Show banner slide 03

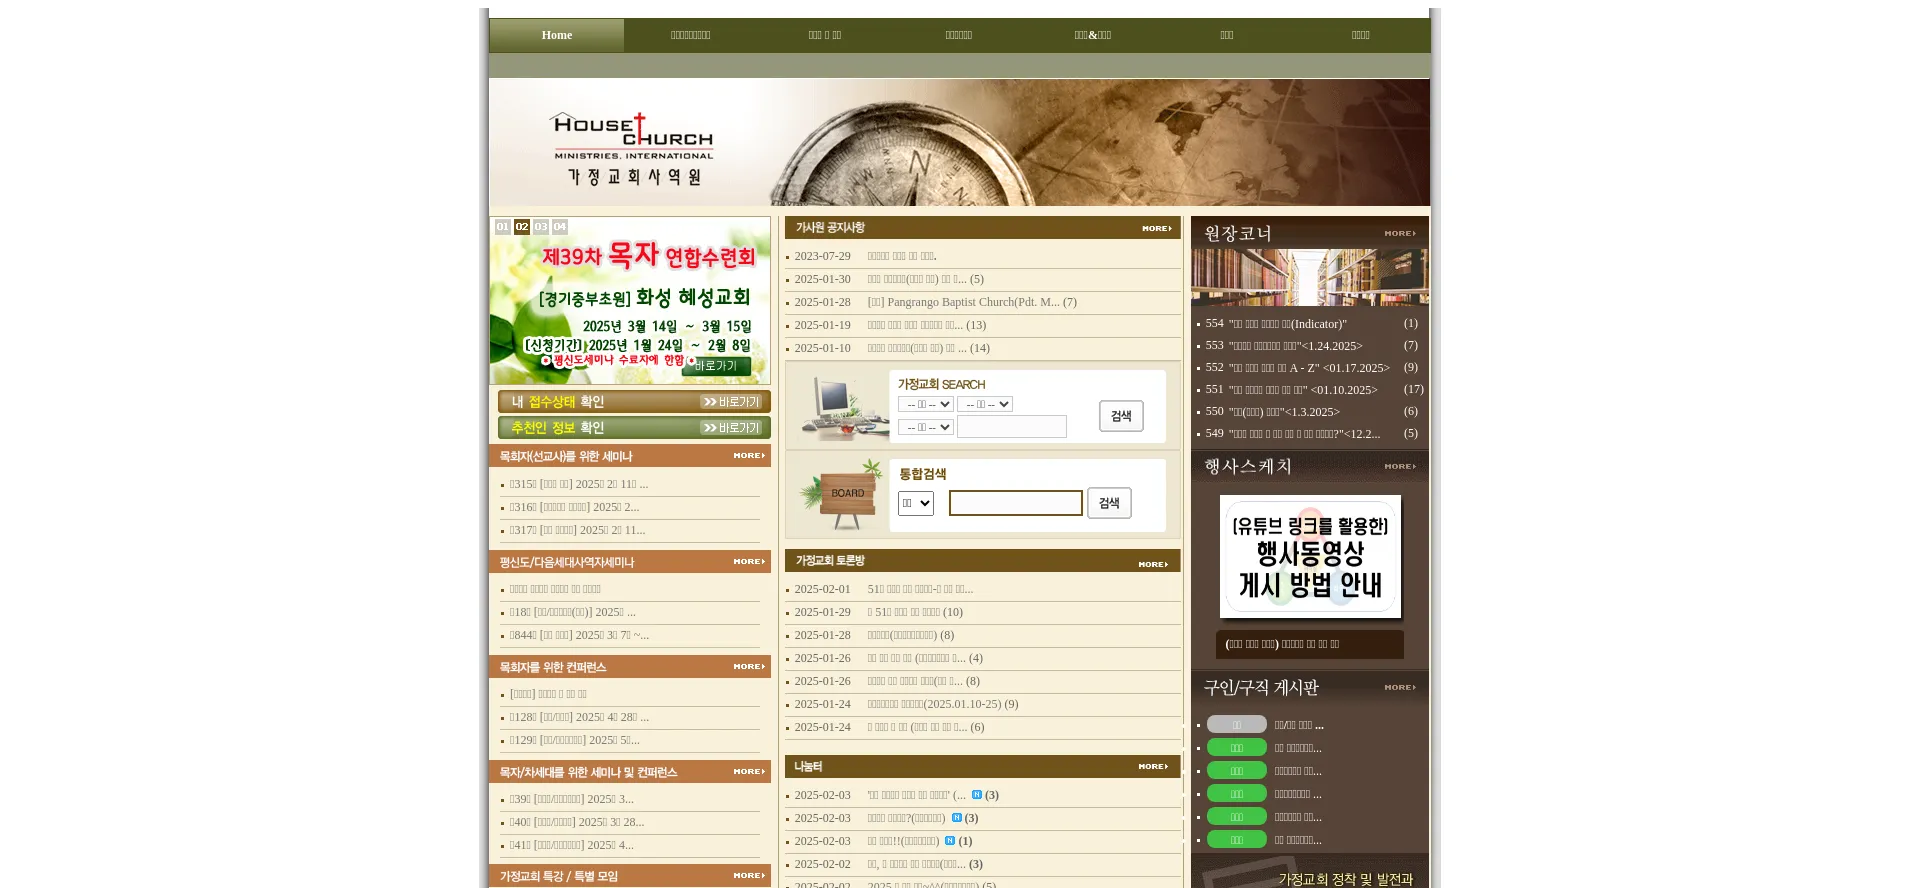click(541, 227)
